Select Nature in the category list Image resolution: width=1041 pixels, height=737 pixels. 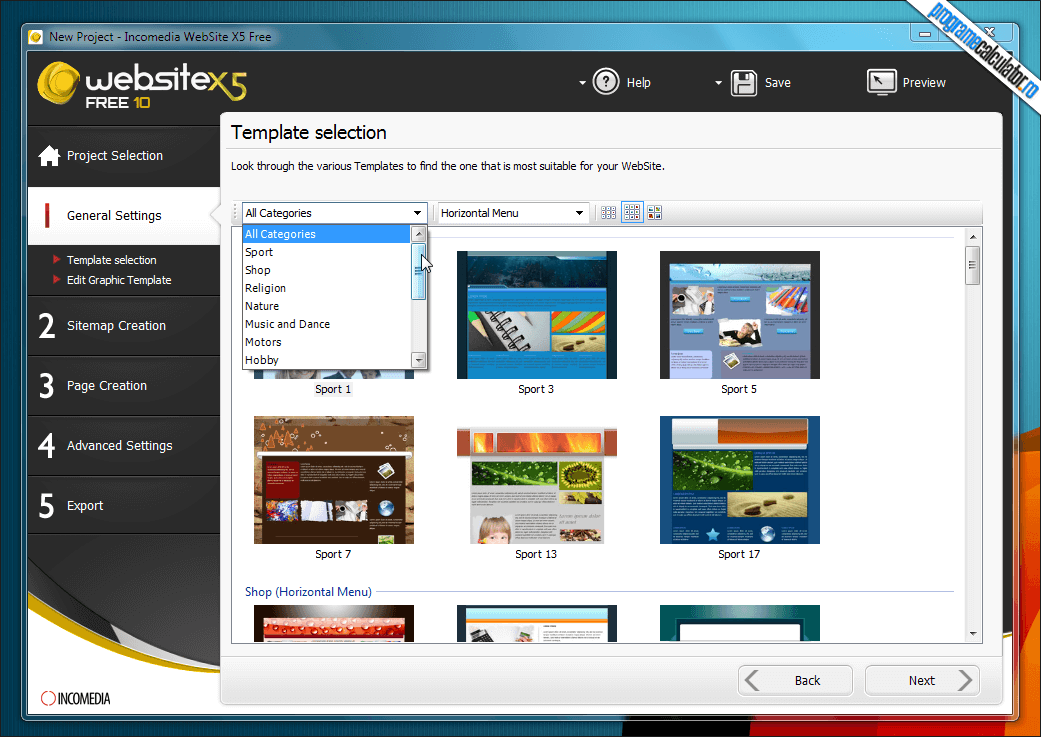[327, 306]
